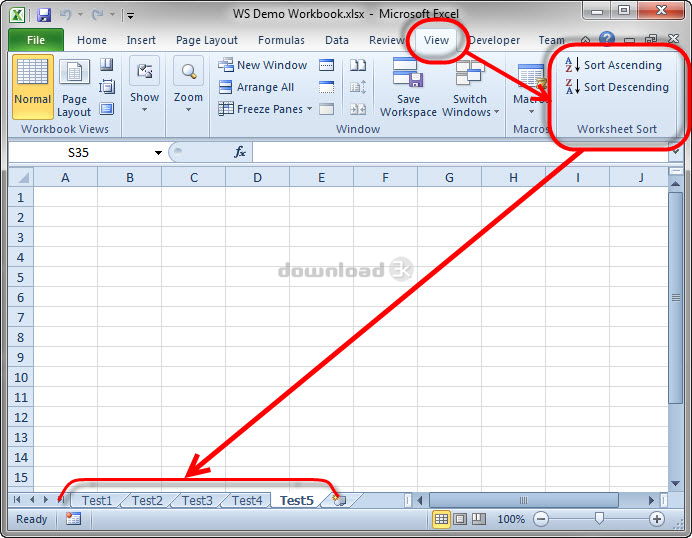Image resolution: width=692 pixels, height=538 pixels.
Task: Select the Test5 sheet tab
Action: click(297, 500)
